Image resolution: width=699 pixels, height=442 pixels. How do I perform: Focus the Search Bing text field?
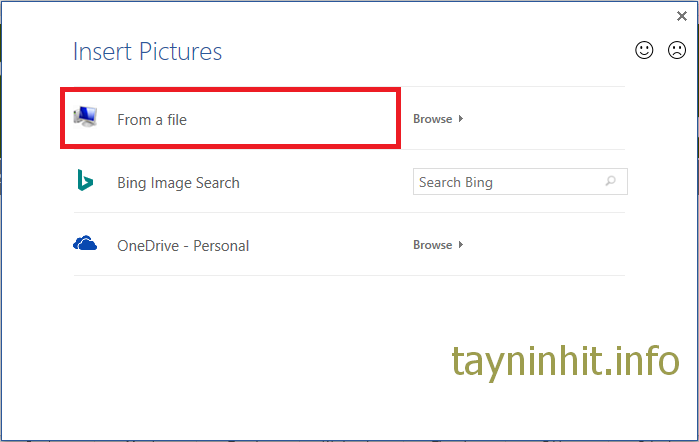click(505, 182)
